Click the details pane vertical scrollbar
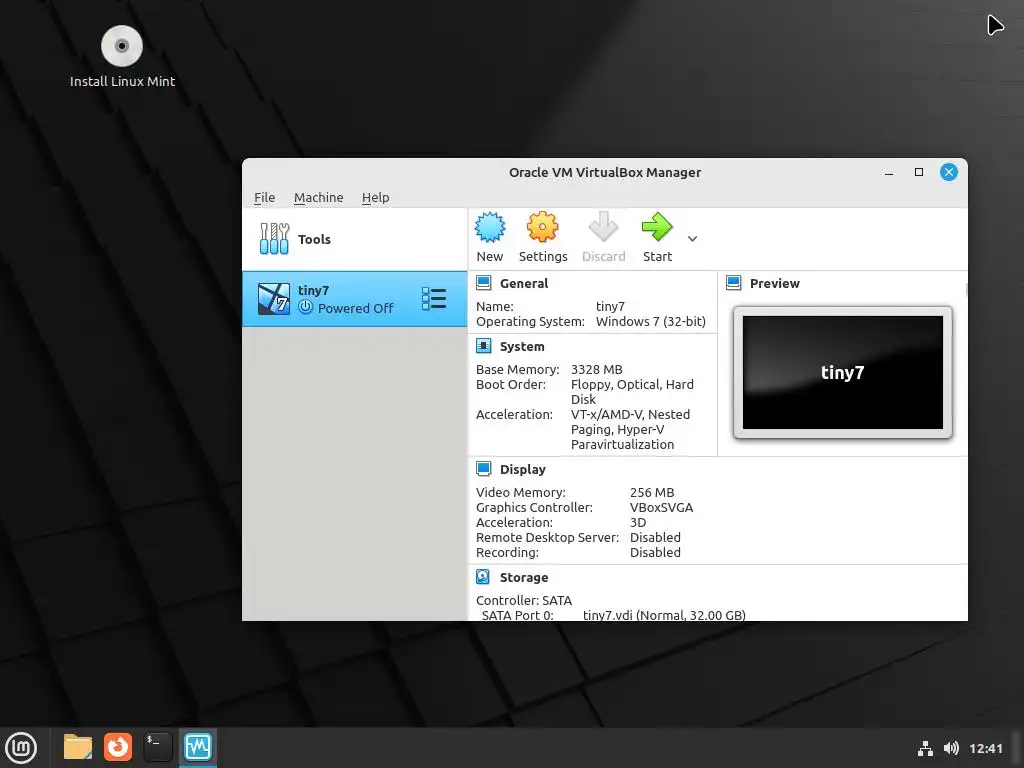Screen dimensions: 1024x768 click(x=965, y=289)
